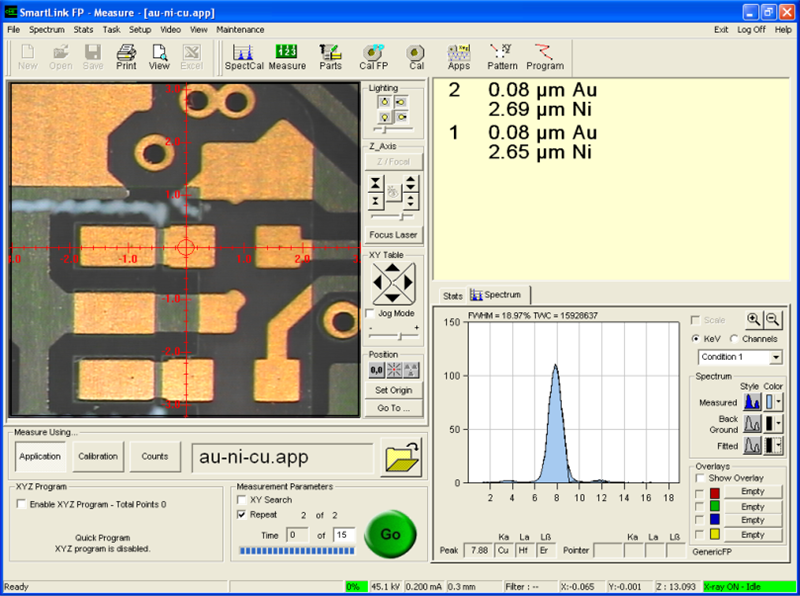Click the red overlay color swatch
The height and width of the screenshot is (596, 800).
pyautogui.click(x=714, y=492)
